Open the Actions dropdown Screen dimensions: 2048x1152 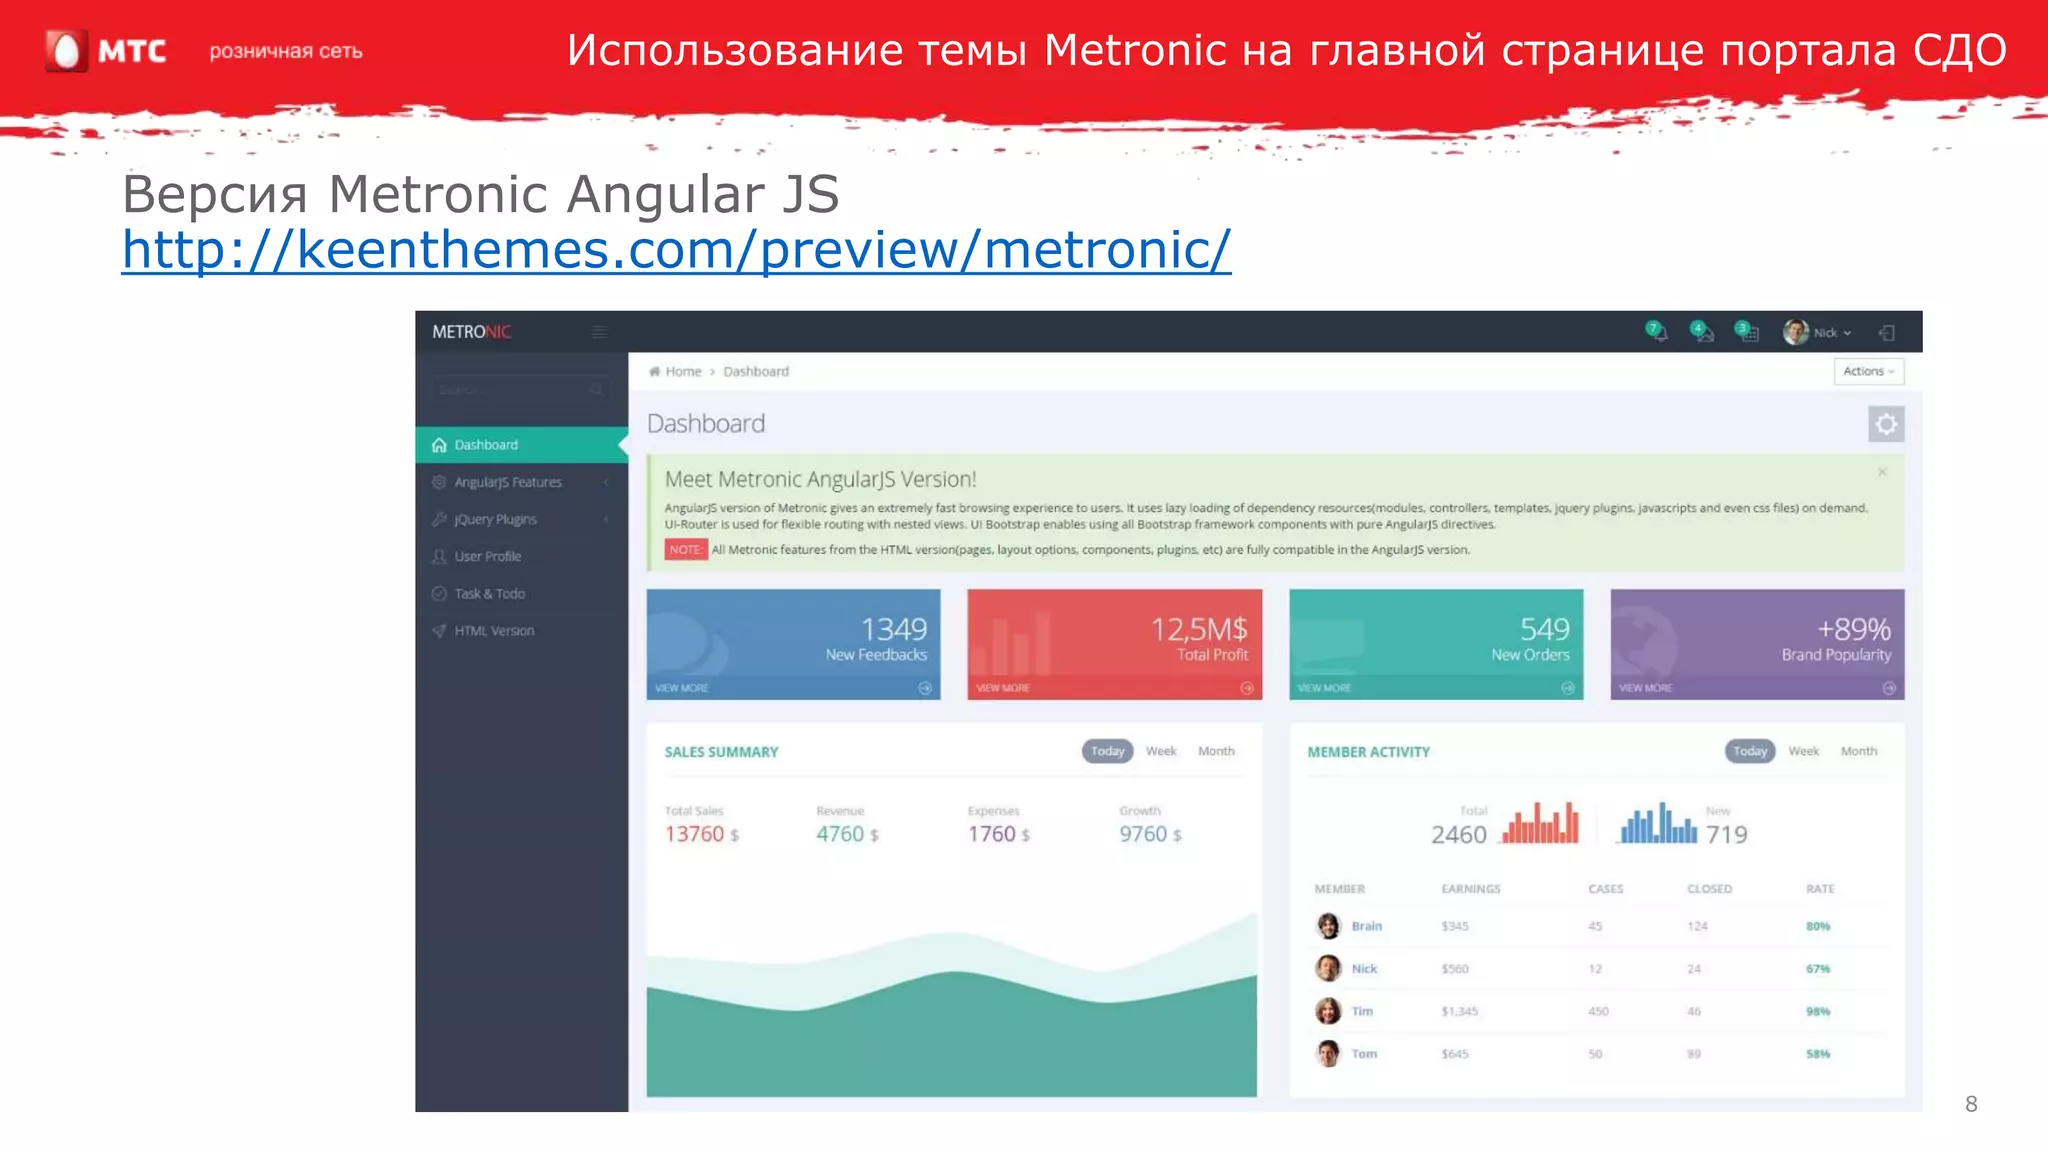(1869, 371)
